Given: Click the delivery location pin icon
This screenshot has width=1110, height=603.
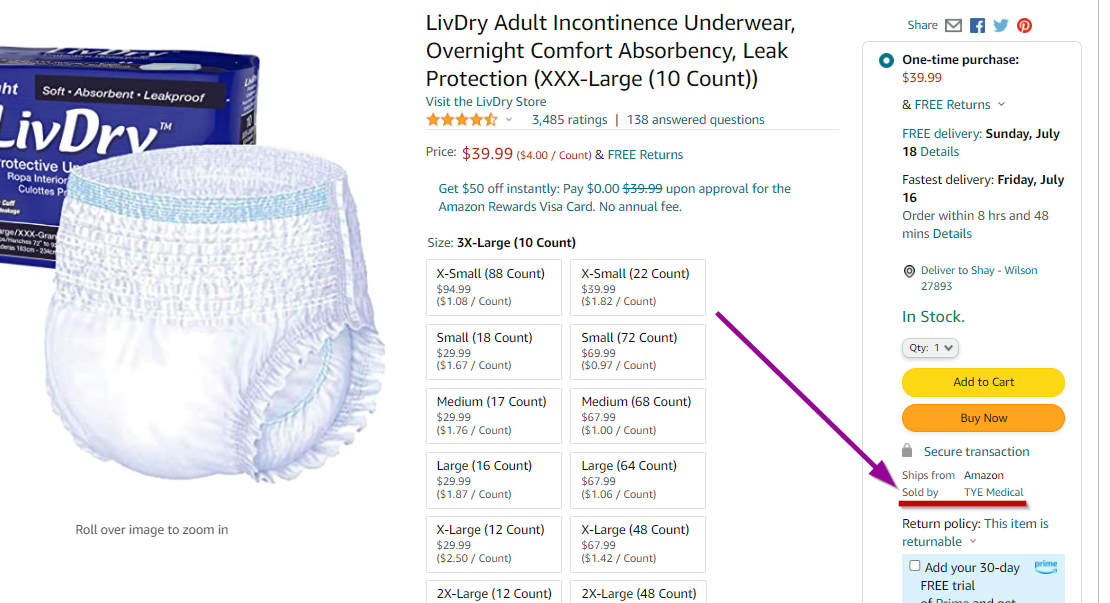Looking at the screenshot, I should coord(909,271).
